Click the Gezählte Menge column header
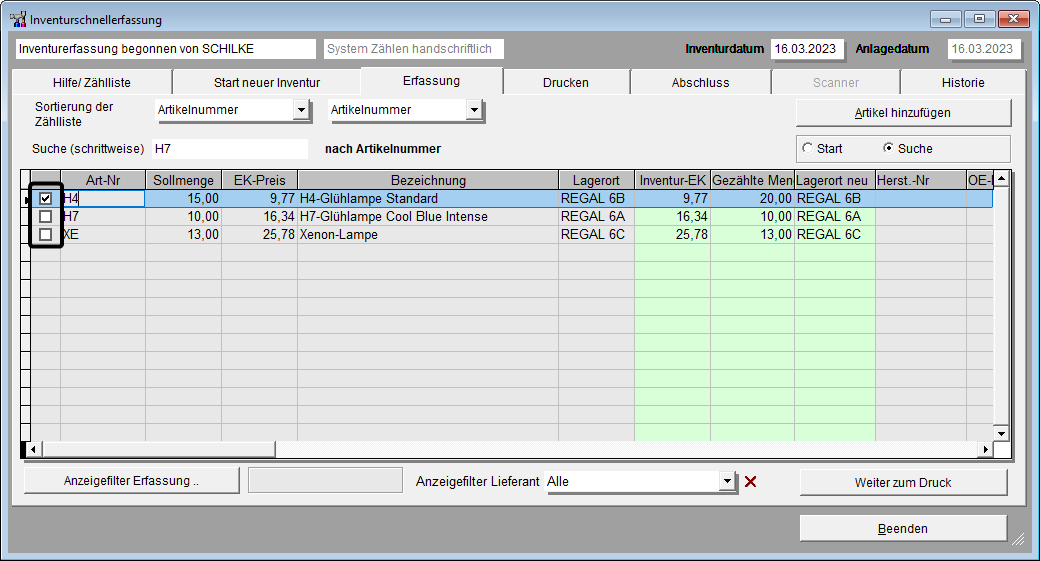Viewport: 1040px width, 561px height. coord(752,180)
